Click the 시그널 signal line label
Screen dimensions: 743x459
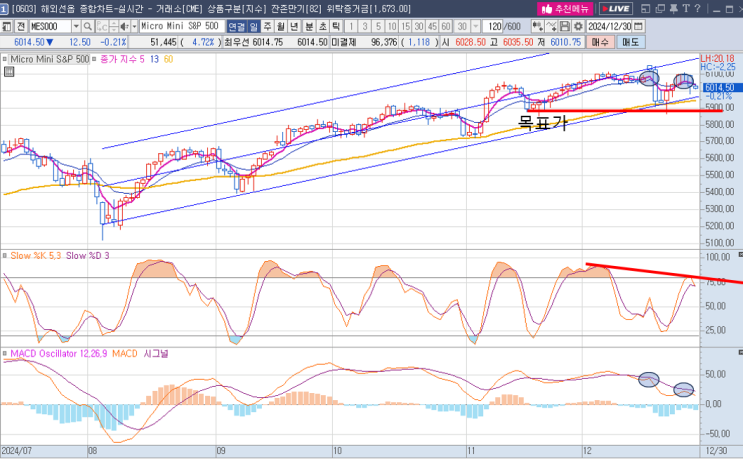click(156, 354)
